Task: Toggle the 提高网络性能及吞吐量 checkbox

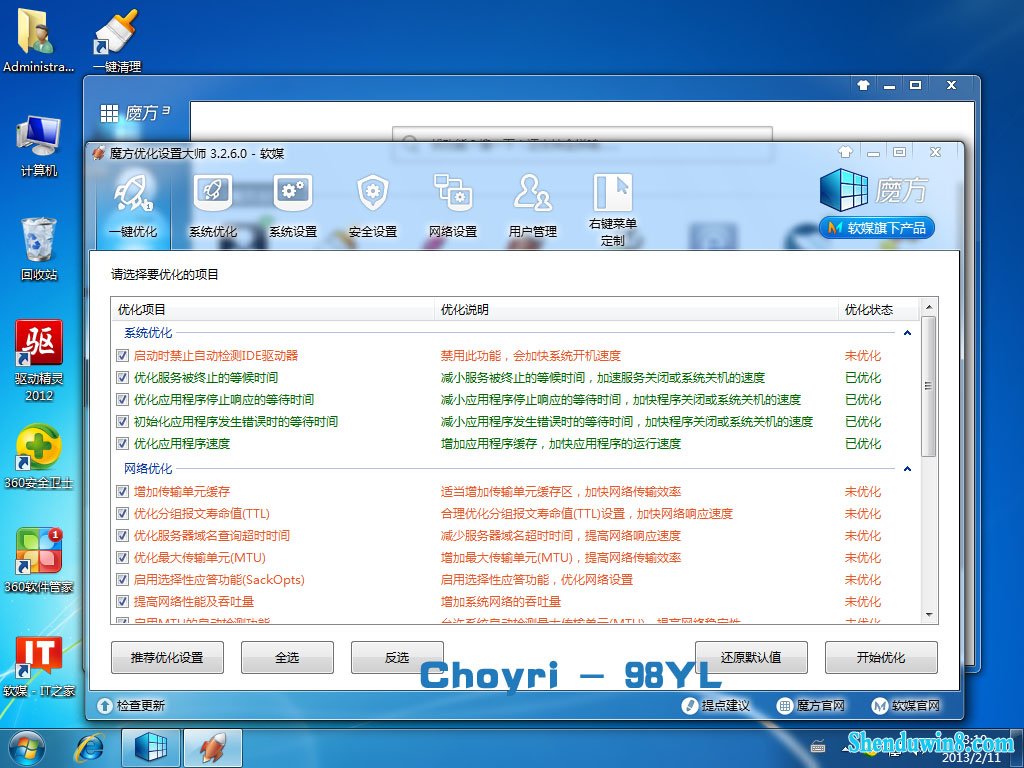Action: point(122,601)
